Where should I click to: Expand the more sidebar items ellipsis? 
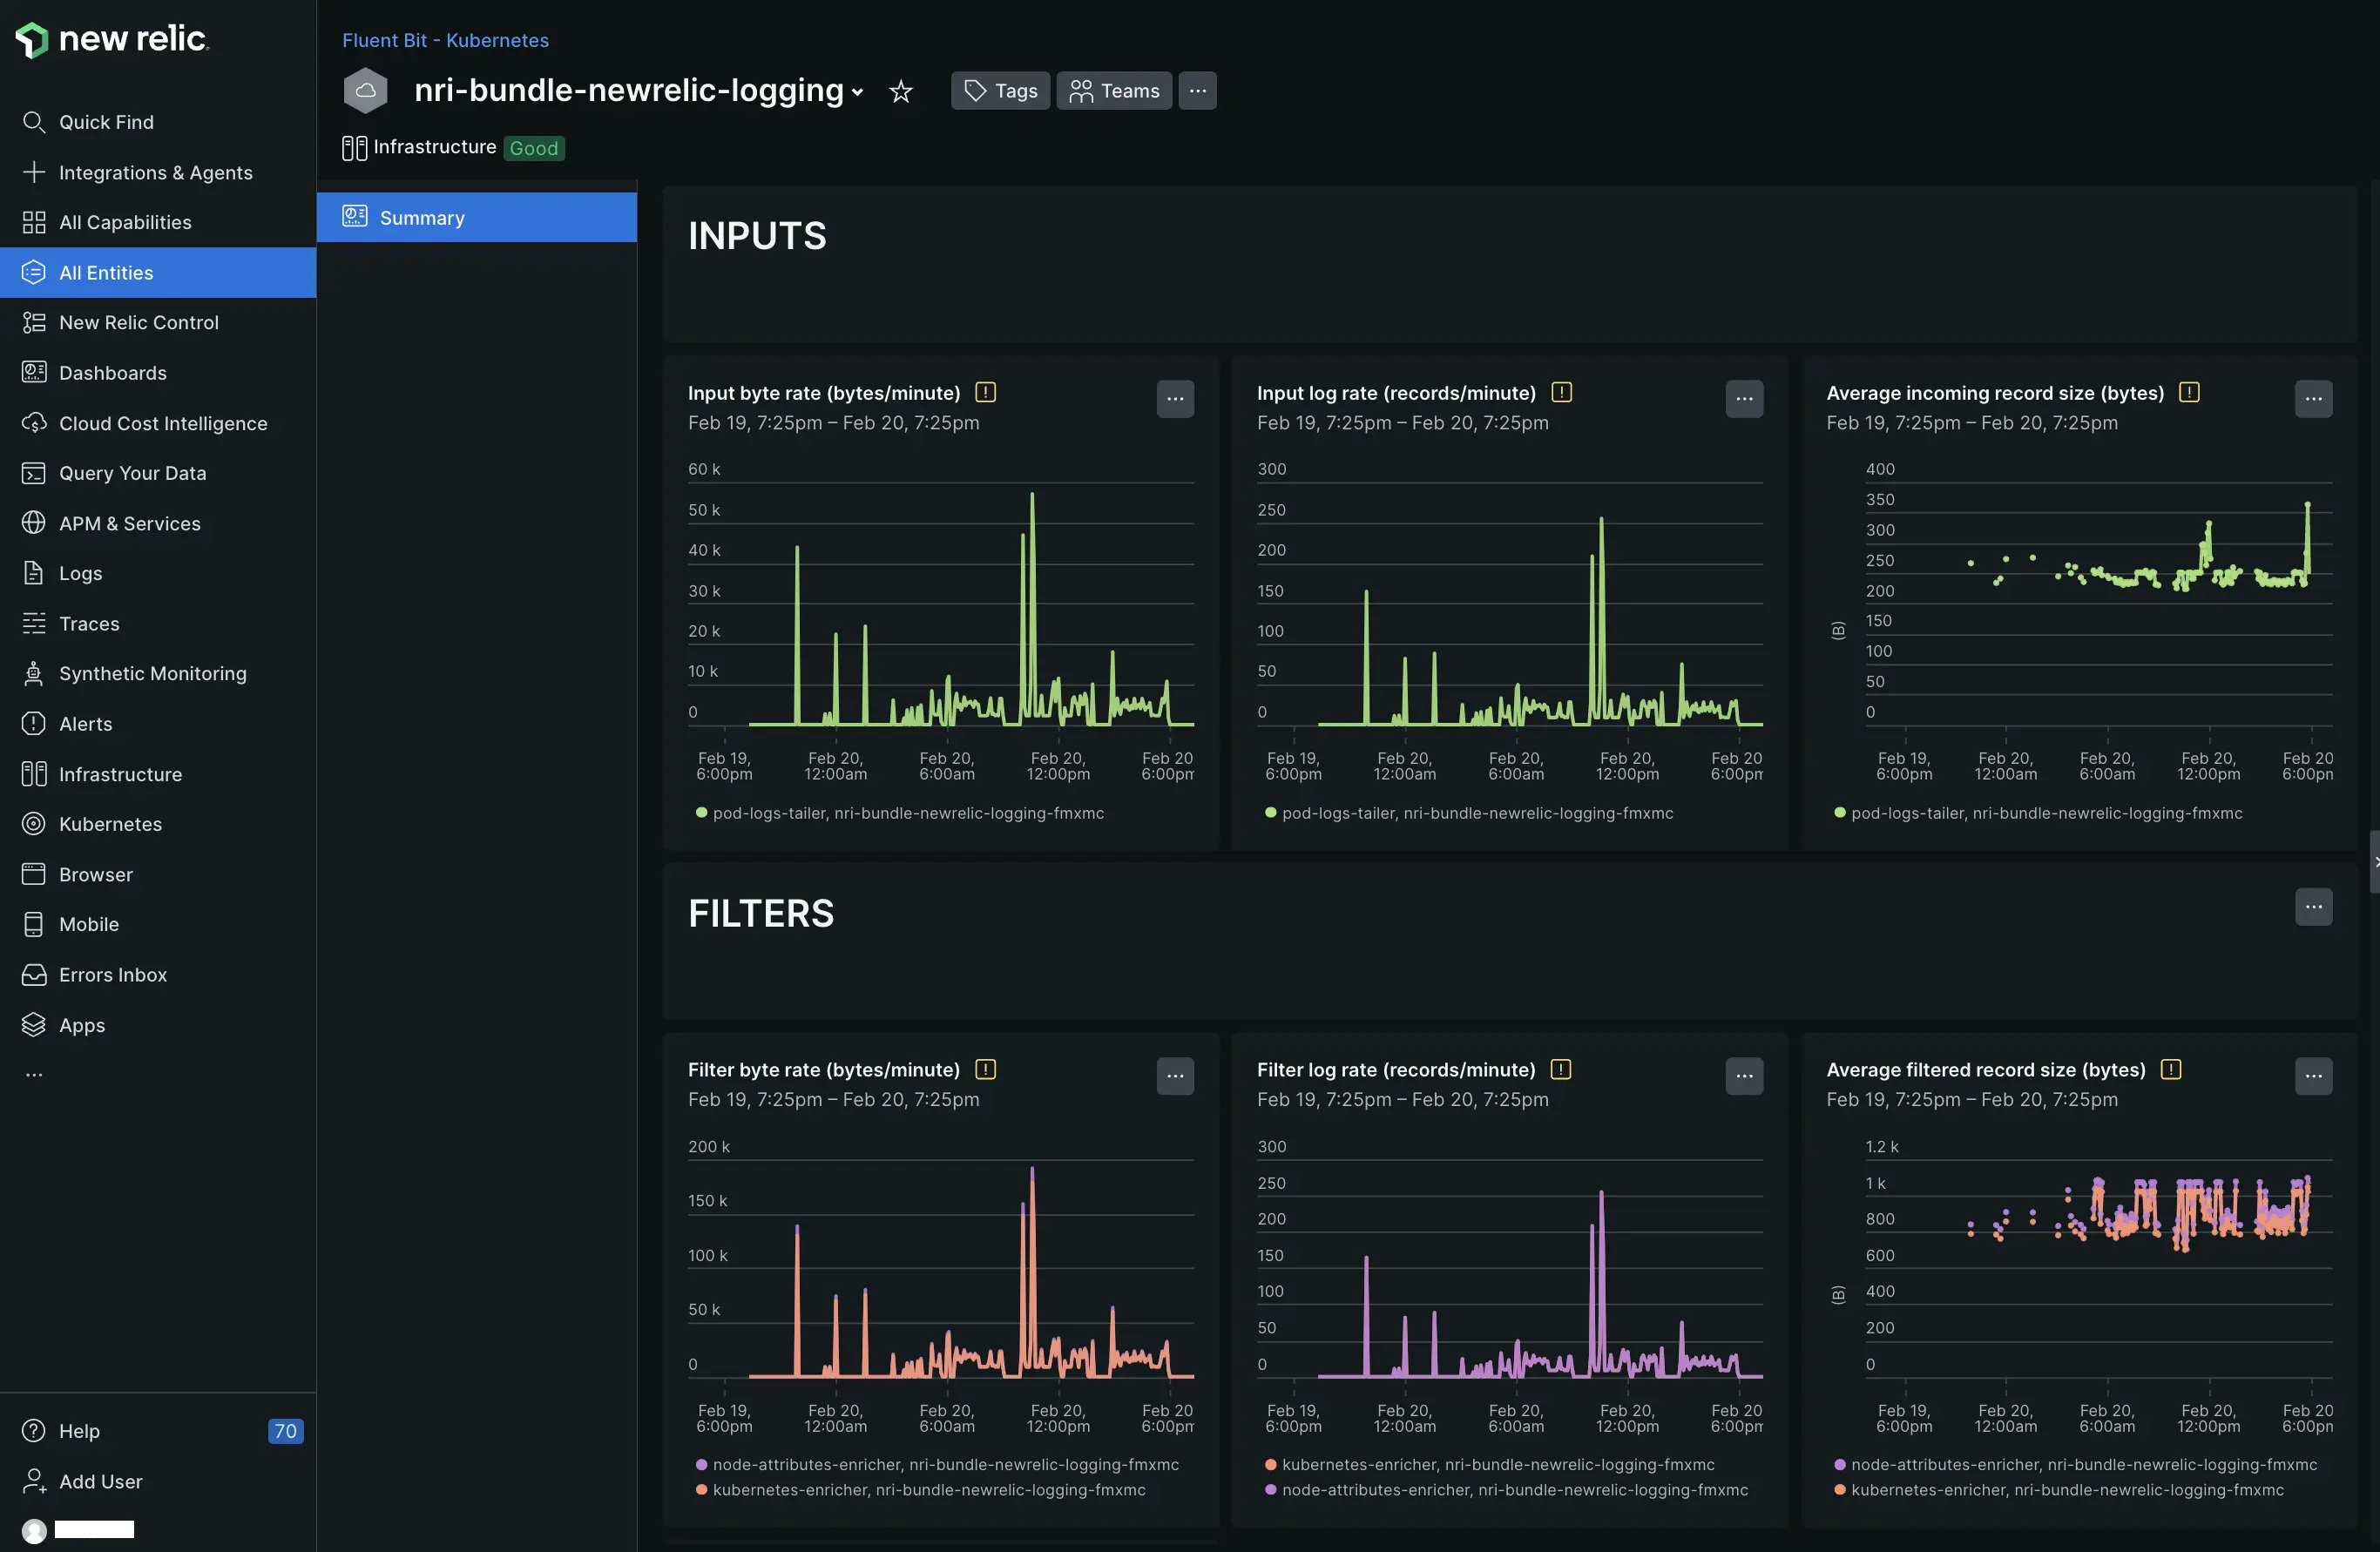pyautogui.click(x=34, y=1075)
